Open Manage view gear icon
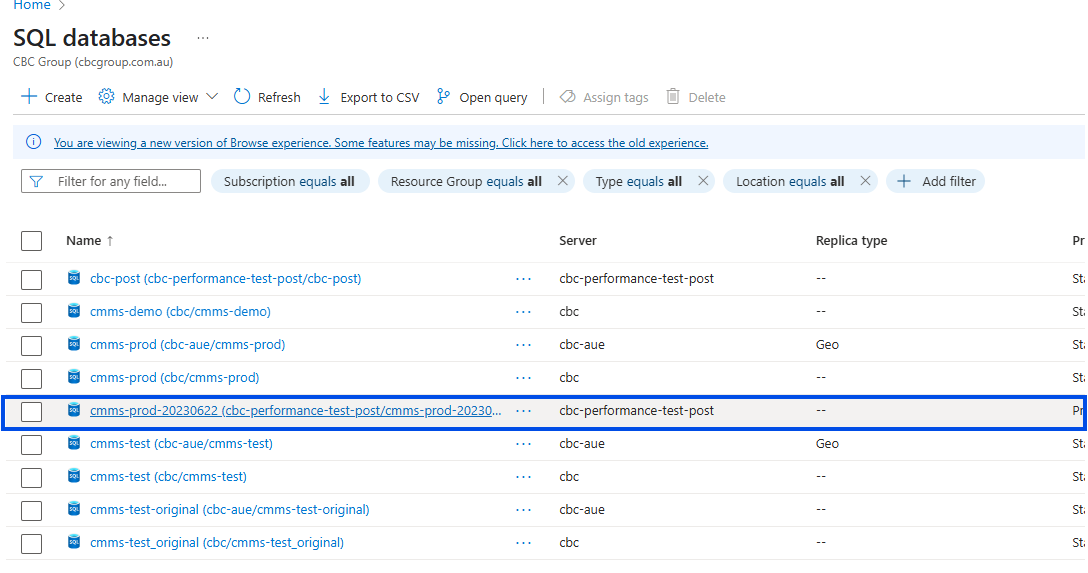This screenshot has width=1088, height=573. 107,97
